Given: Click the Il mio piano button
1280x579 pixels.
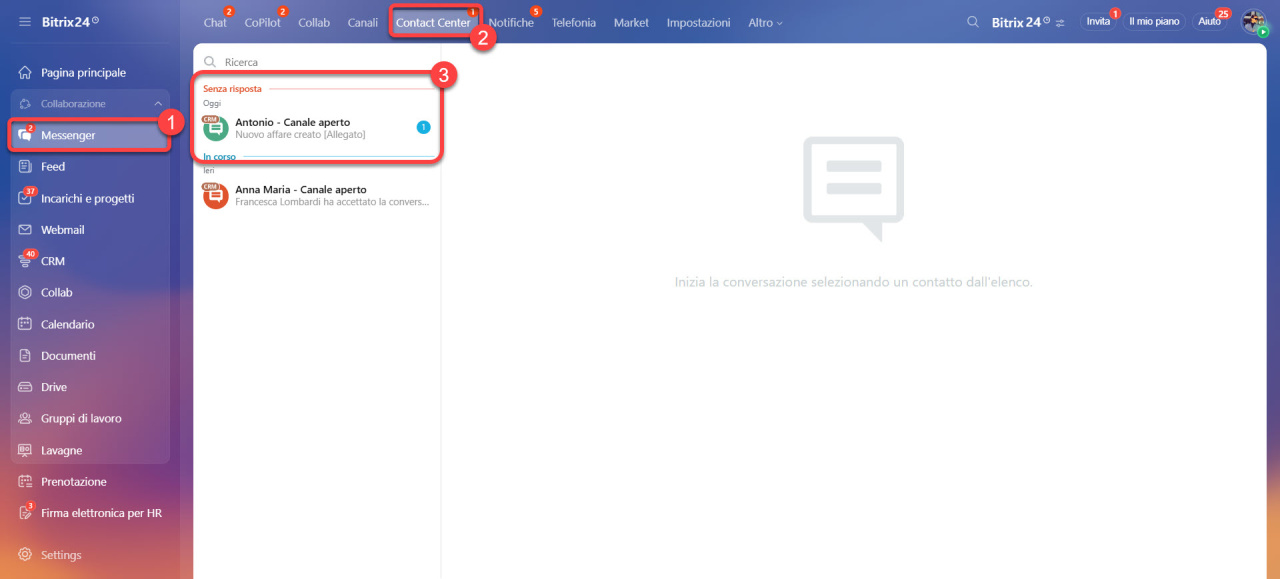Looking at the screenshot, I should coord(1154,21).
